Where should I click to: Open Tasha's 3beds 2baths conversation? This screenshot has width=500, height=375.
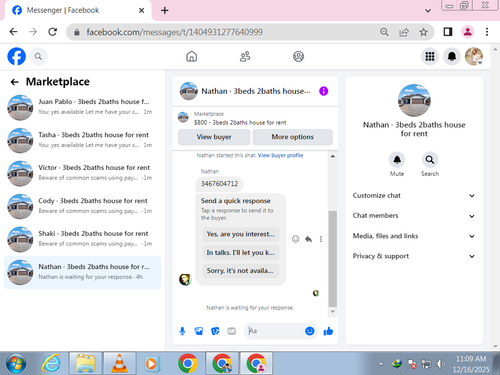(x=82, y=140)
